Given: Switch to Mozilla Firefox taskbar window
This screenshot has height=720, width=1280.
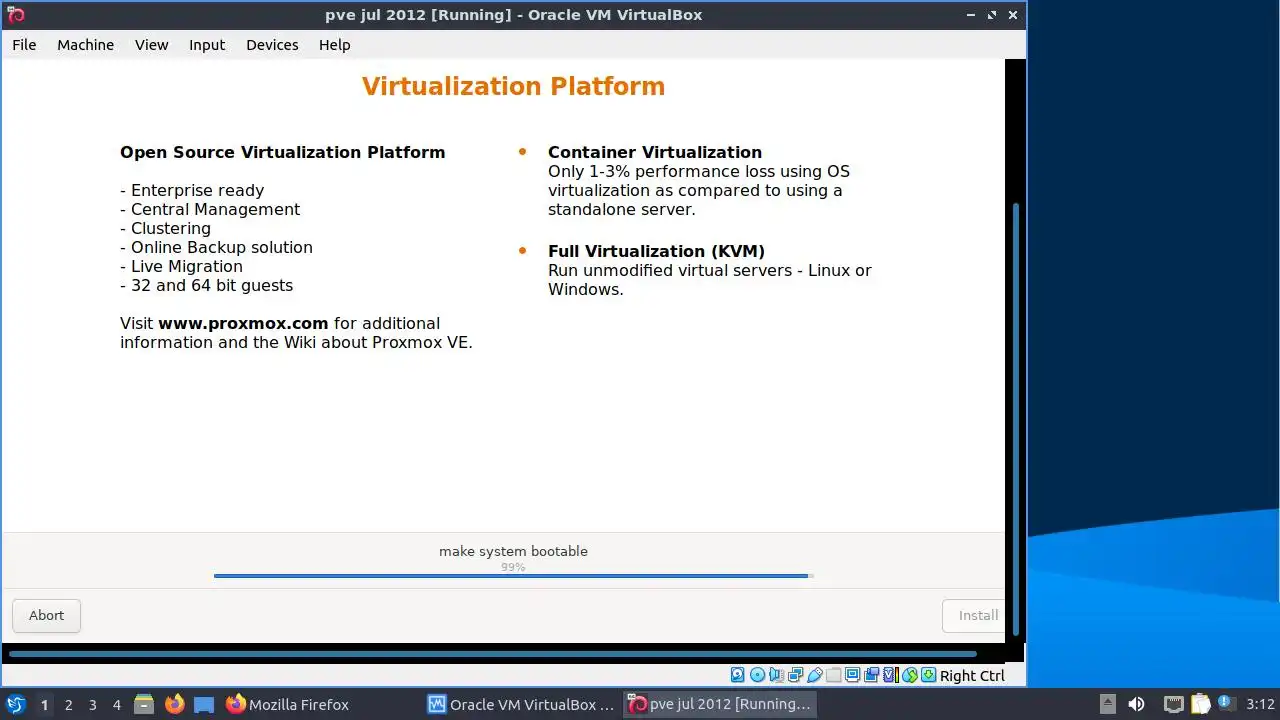Looking at the screenshot, I should [x=288, y=704].
